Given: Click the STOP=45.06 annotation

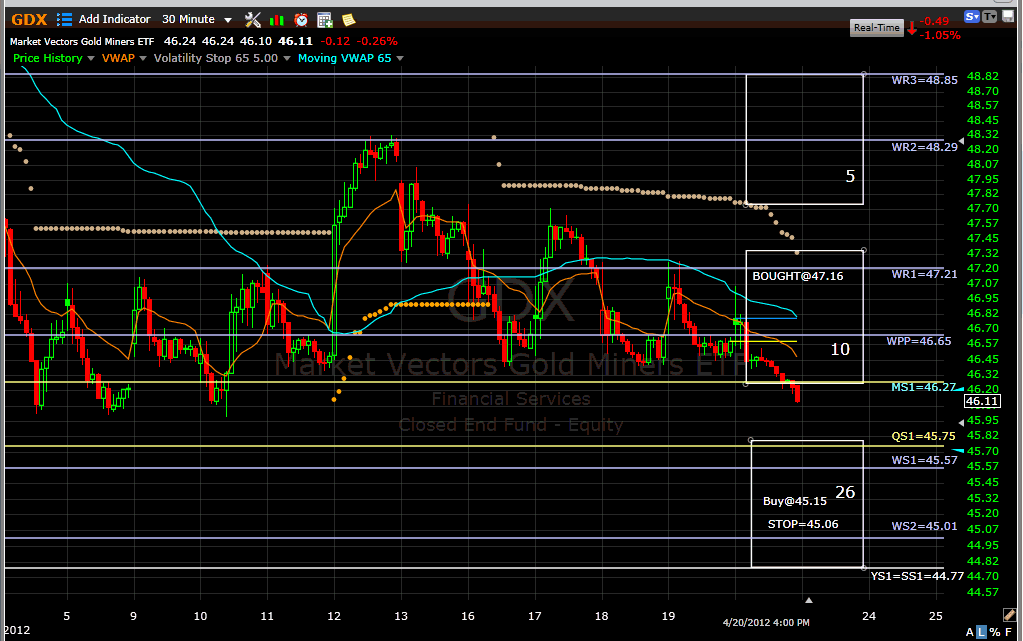Looking at the screenshot, I should [x=803, y=524].
